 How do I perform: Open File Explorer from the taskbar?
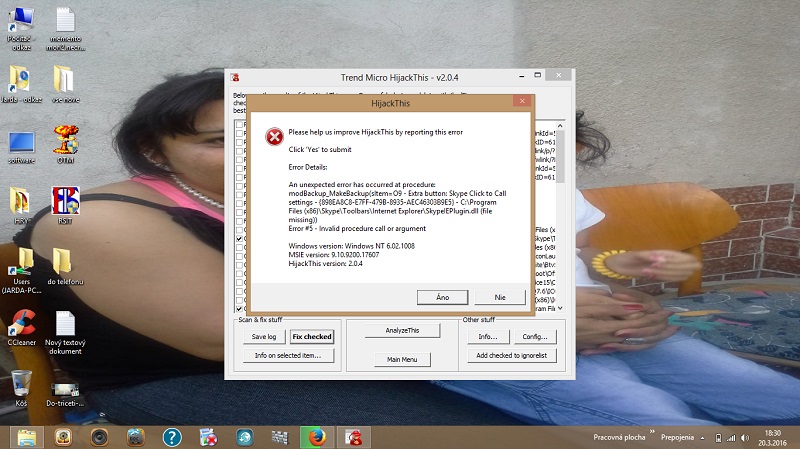coord(27,436)
